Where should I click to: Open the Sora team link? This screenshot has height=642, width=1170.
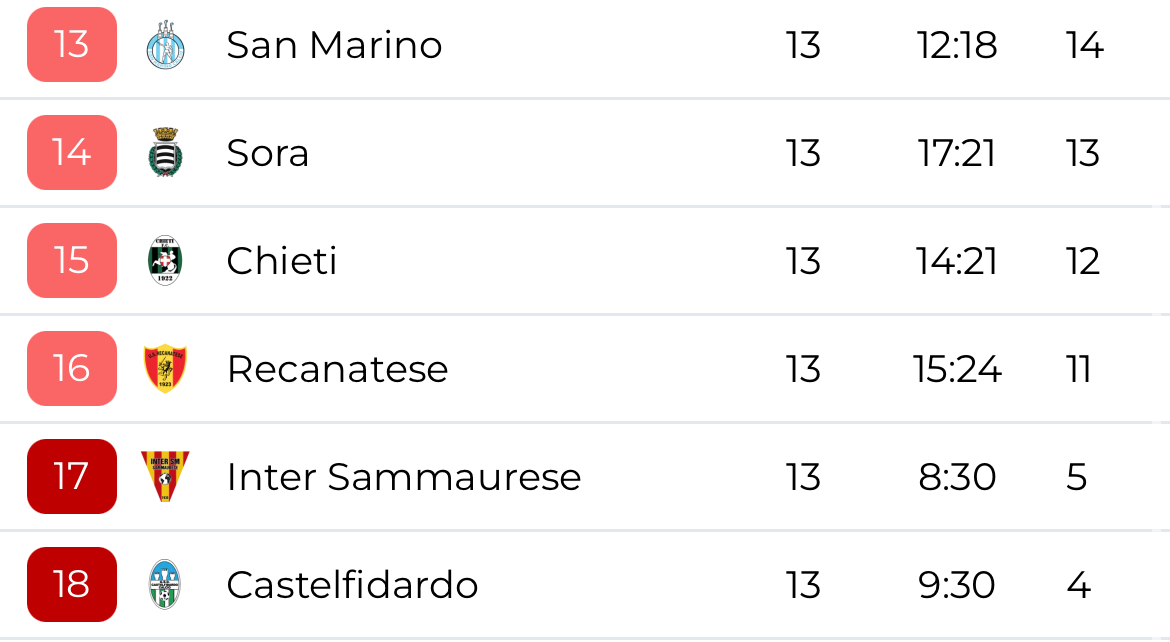point(267,153)
